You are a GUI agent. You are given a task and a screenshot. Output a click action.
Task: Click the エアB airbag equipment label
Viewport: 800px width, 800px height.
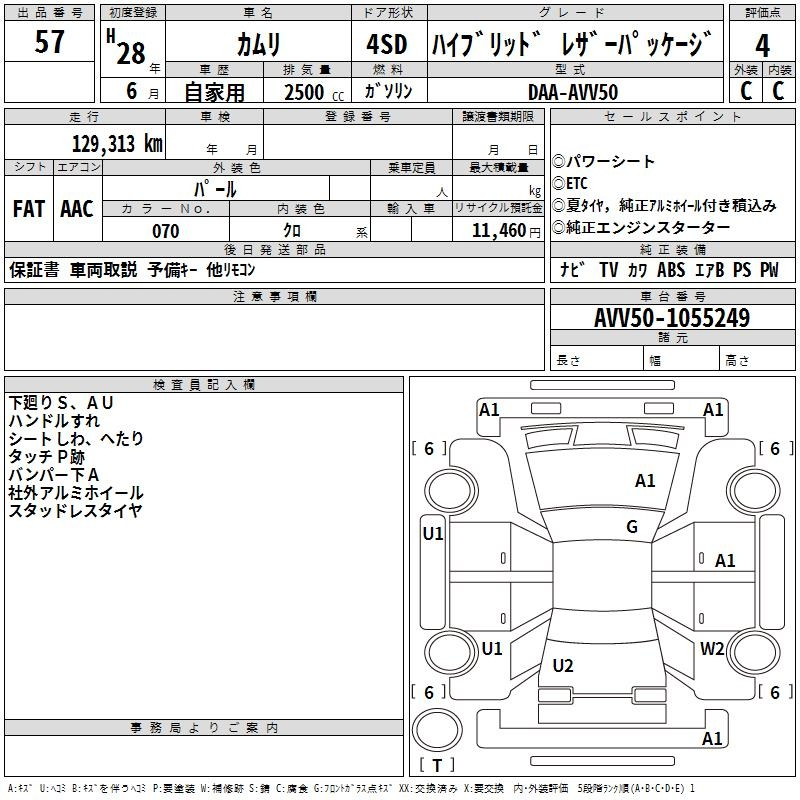[708, 269]
